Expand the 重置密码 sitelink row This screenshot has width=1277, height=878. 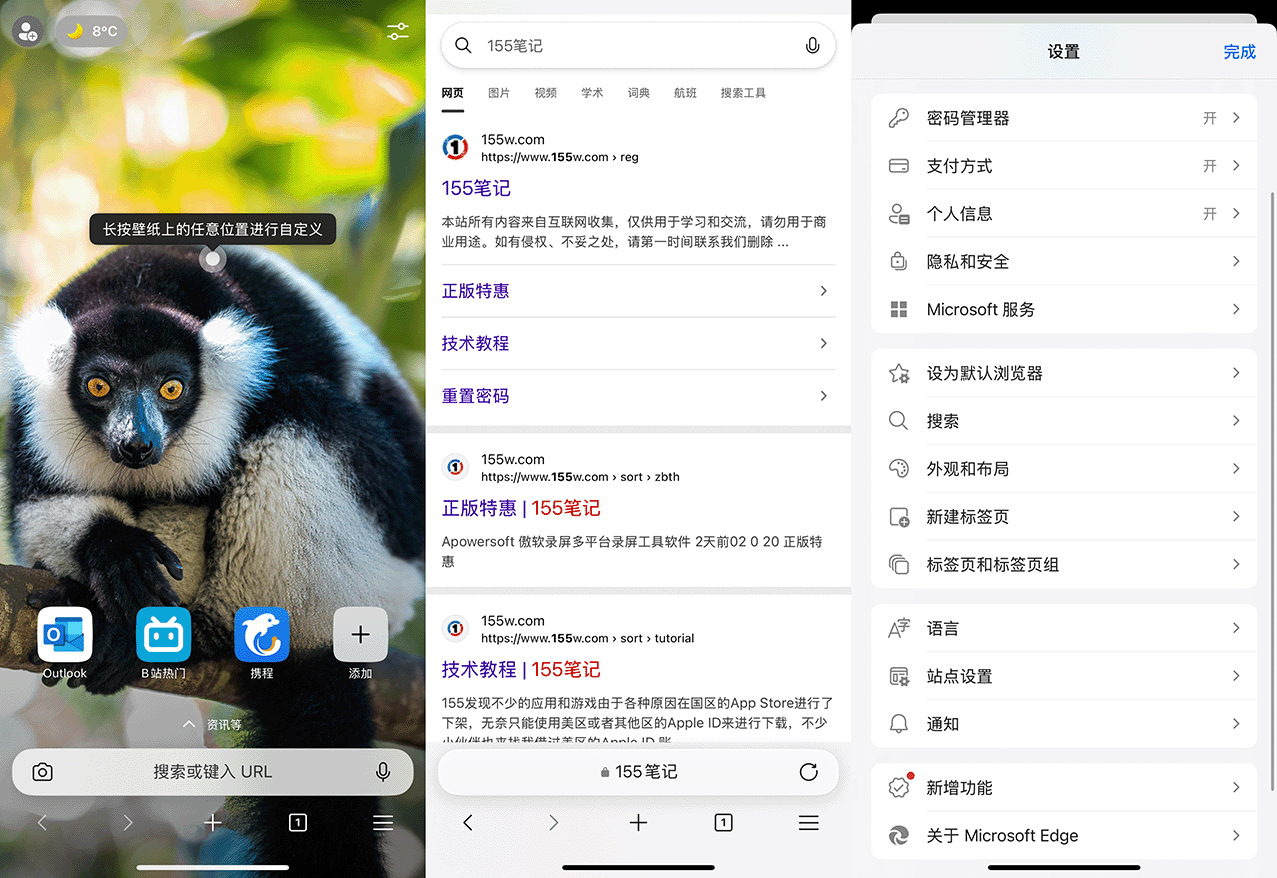637,396
